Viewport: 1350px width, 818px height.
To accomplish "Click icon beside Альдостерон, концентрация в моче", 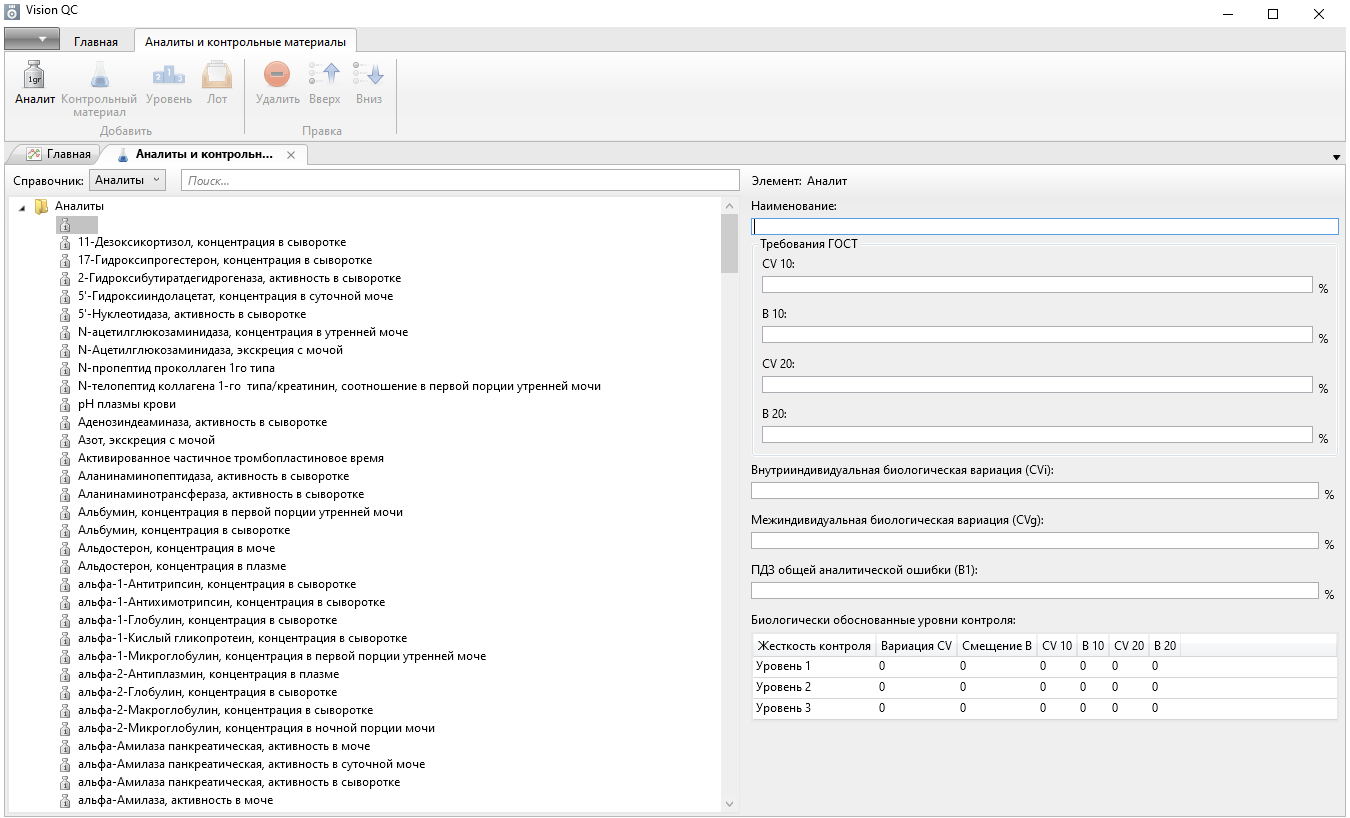I will tap(65, 548).
